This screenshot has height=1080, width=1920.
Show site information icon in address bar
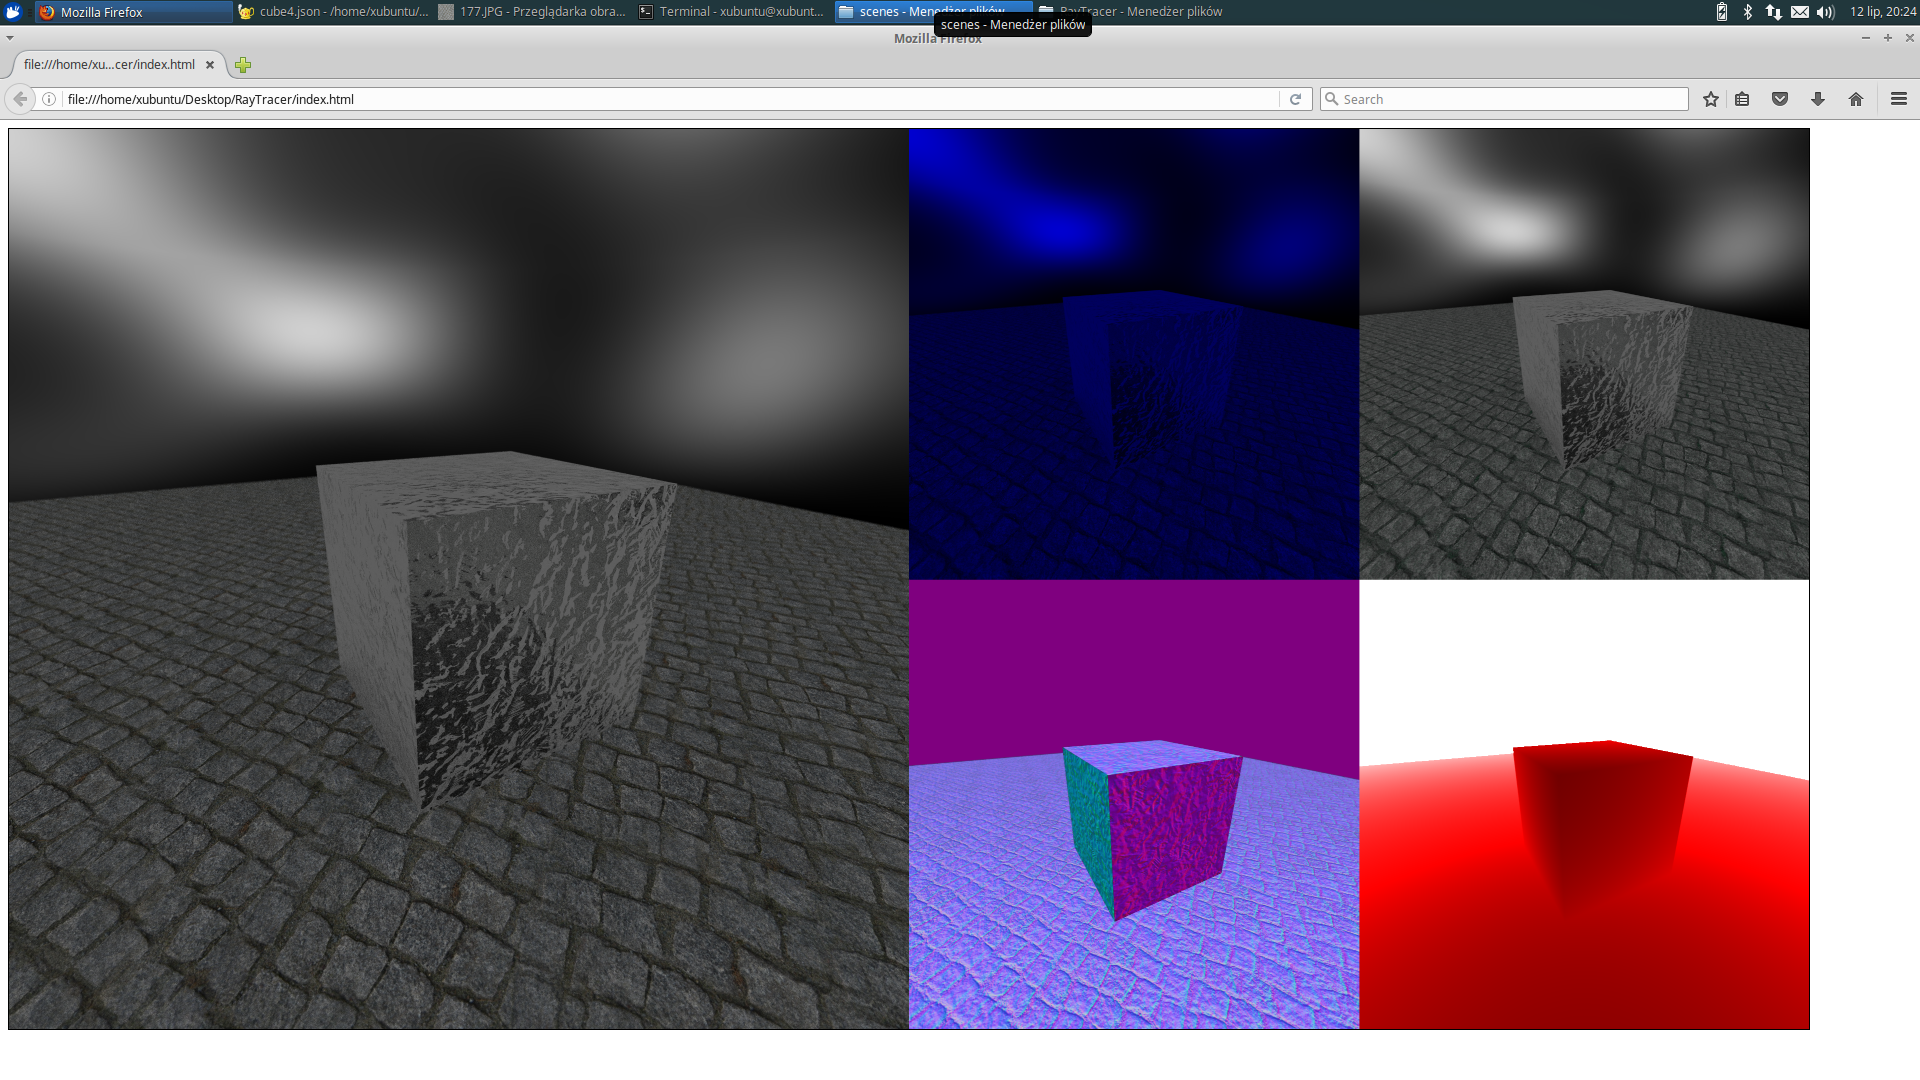point(48,99)
